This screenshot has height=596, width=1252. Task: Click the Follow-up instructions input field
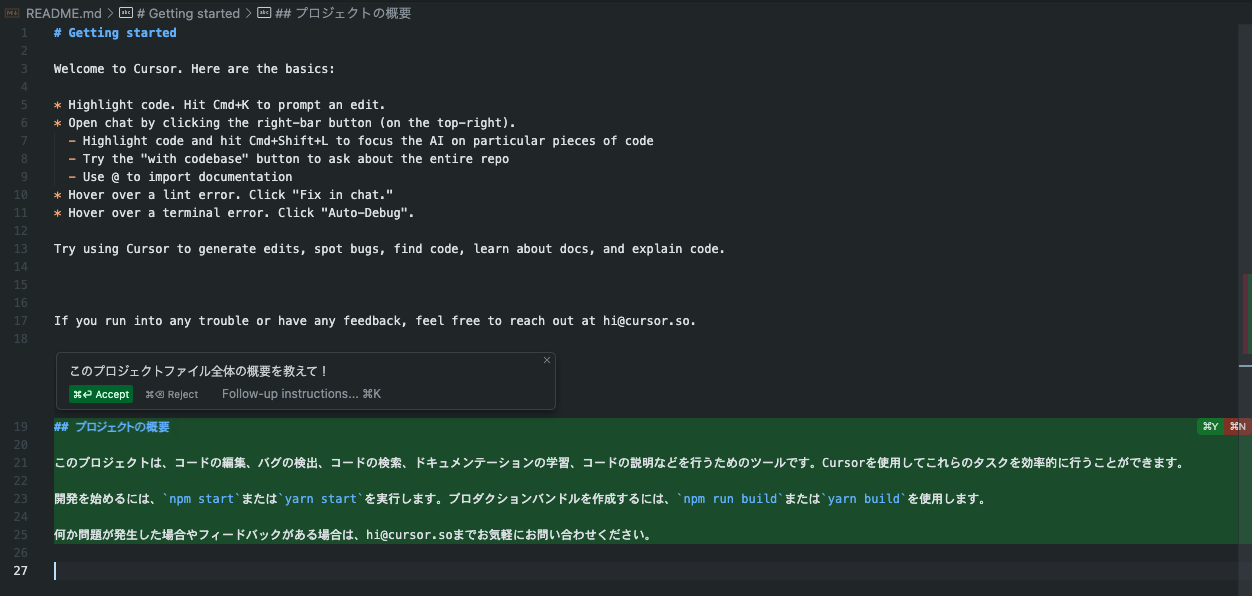tap(301, 394)
